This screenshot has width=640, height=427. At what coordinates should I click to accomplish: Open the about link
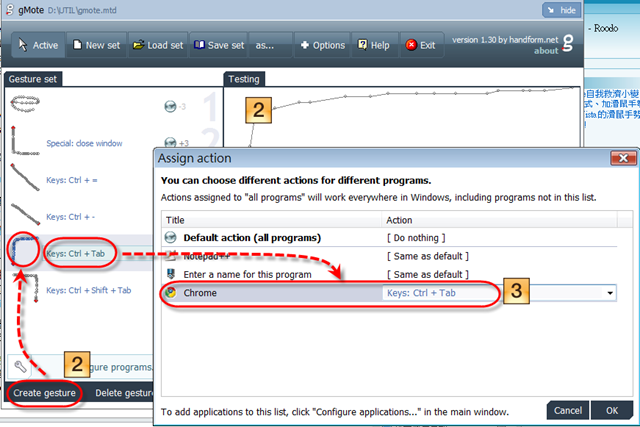click(546, 51)
